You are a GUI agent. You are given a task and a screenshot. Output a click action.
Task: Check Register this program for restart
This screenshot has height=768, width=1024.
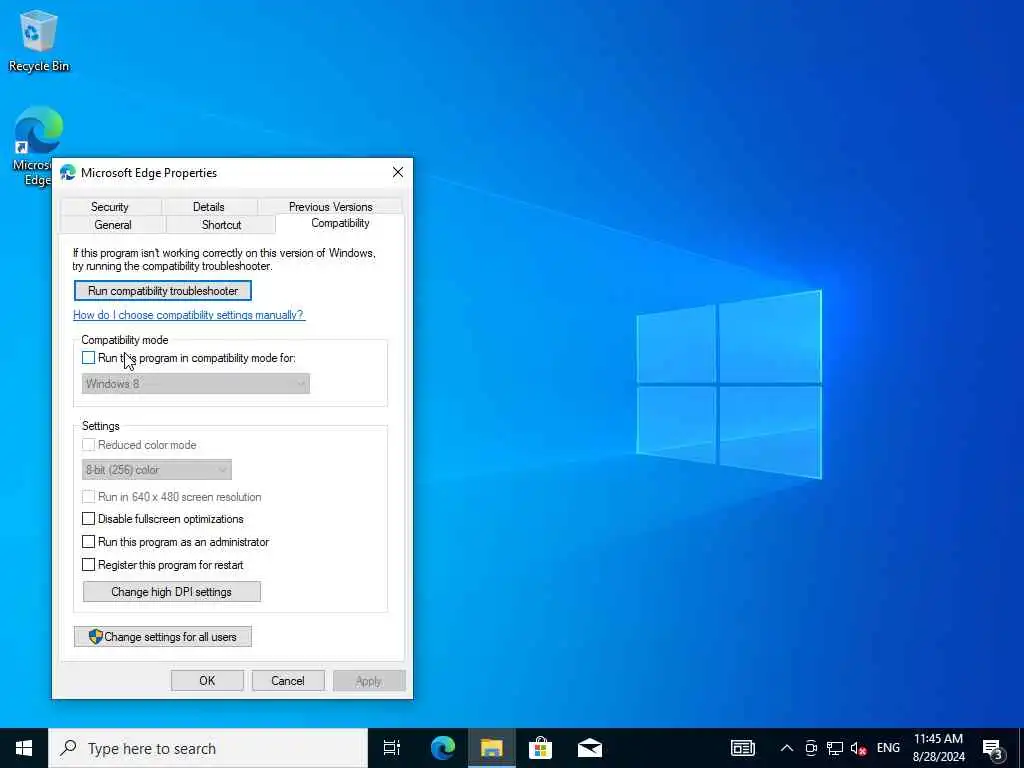pyautogui.click(x=88, y=565)
